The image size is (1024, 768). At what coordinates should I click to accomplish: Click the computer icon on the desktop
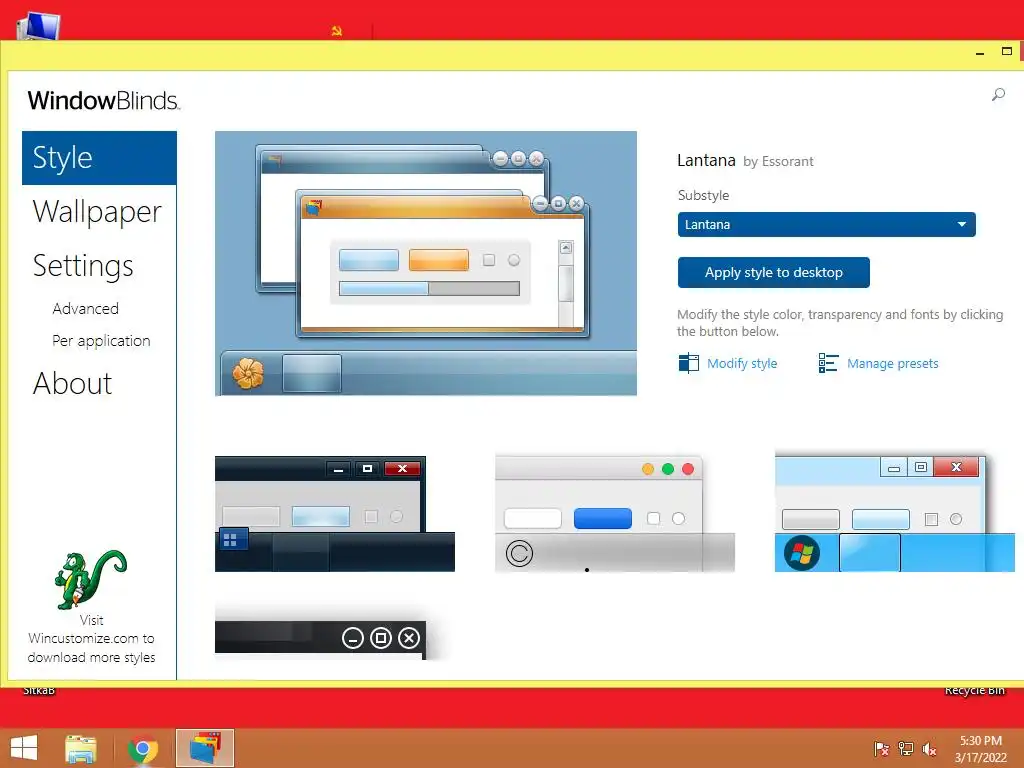click(x=39, y=26)
